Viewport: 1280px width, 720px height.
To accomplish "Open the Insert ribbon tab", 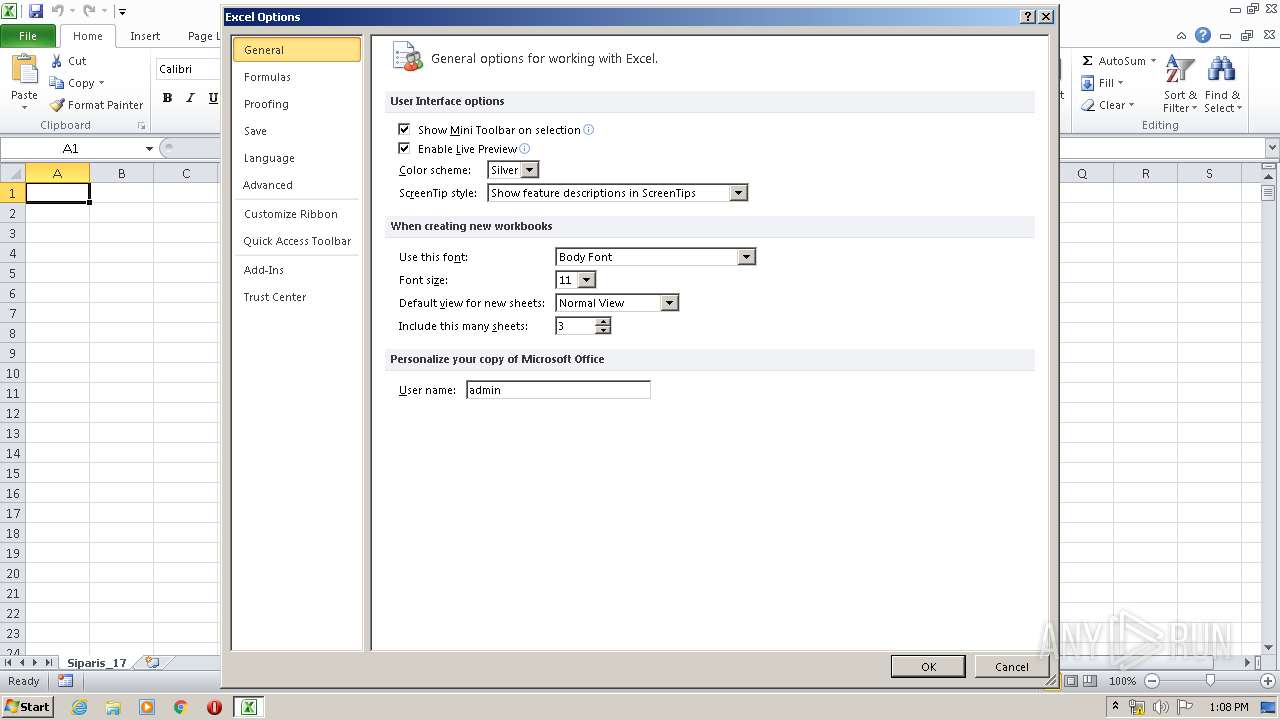I will click(145, 36).
